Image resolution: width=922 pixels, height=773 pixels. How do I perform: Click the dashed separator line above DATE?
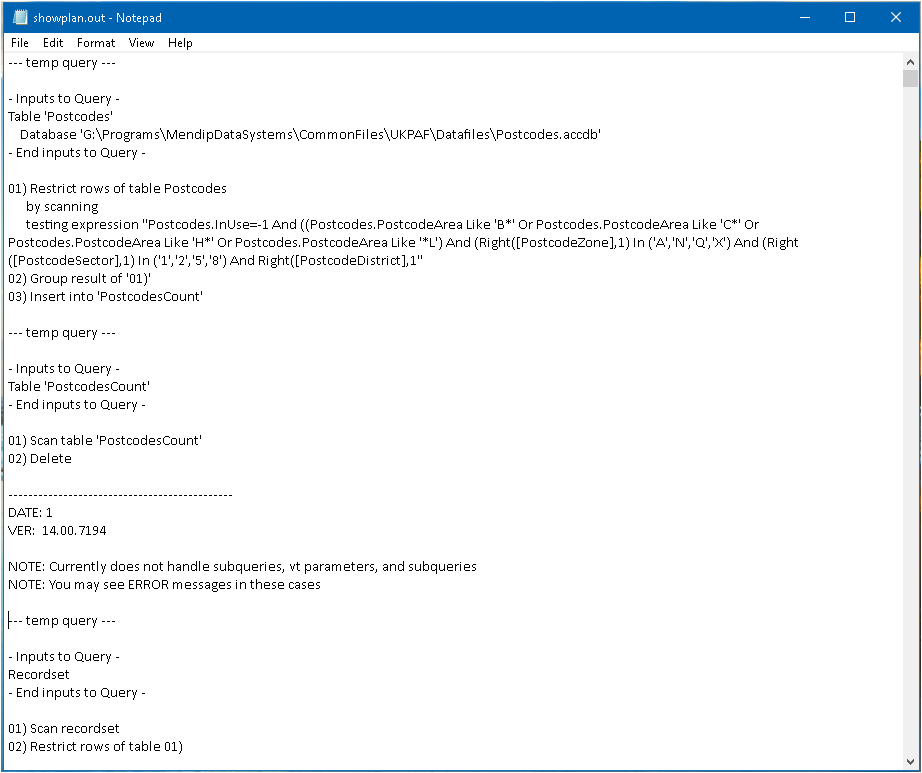coord(121,496)
